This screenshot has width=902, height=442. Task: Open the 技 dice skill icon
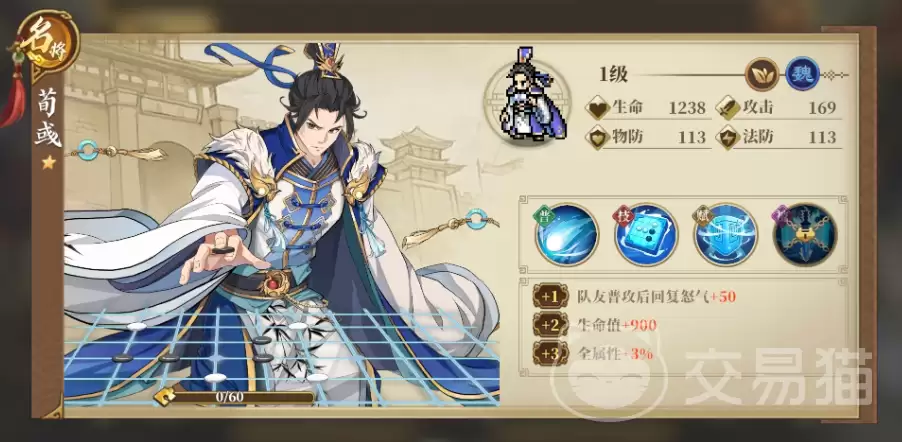645,235
